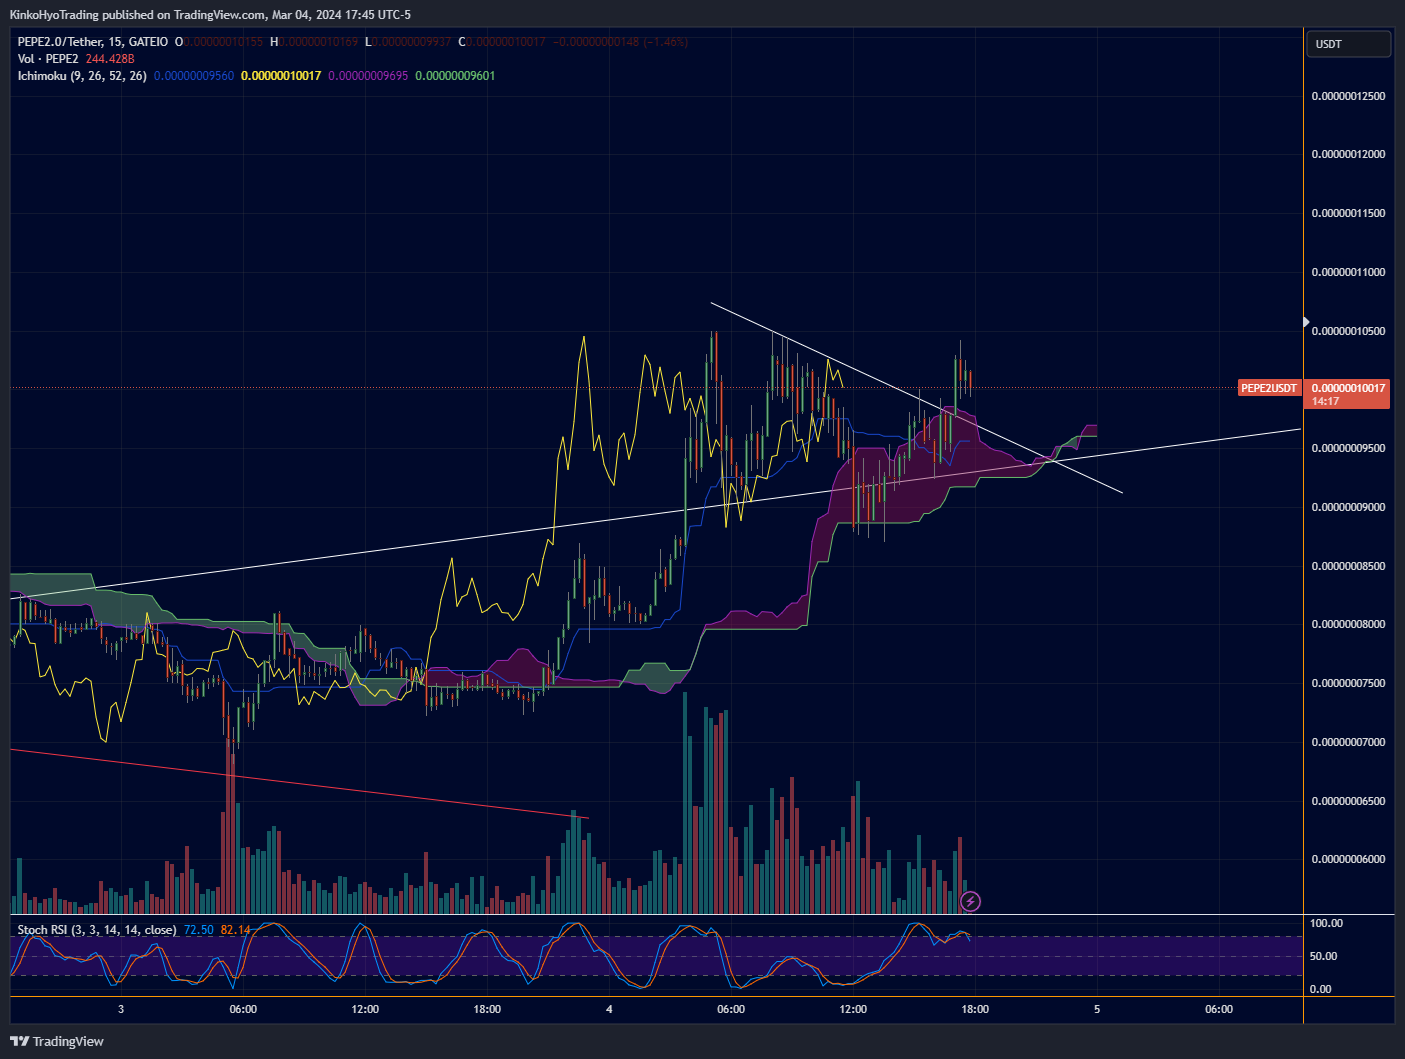Click the 0.00000008000 price axis label
The height and width of the screenshot is (1059, 1405).
coord(1348,624)
